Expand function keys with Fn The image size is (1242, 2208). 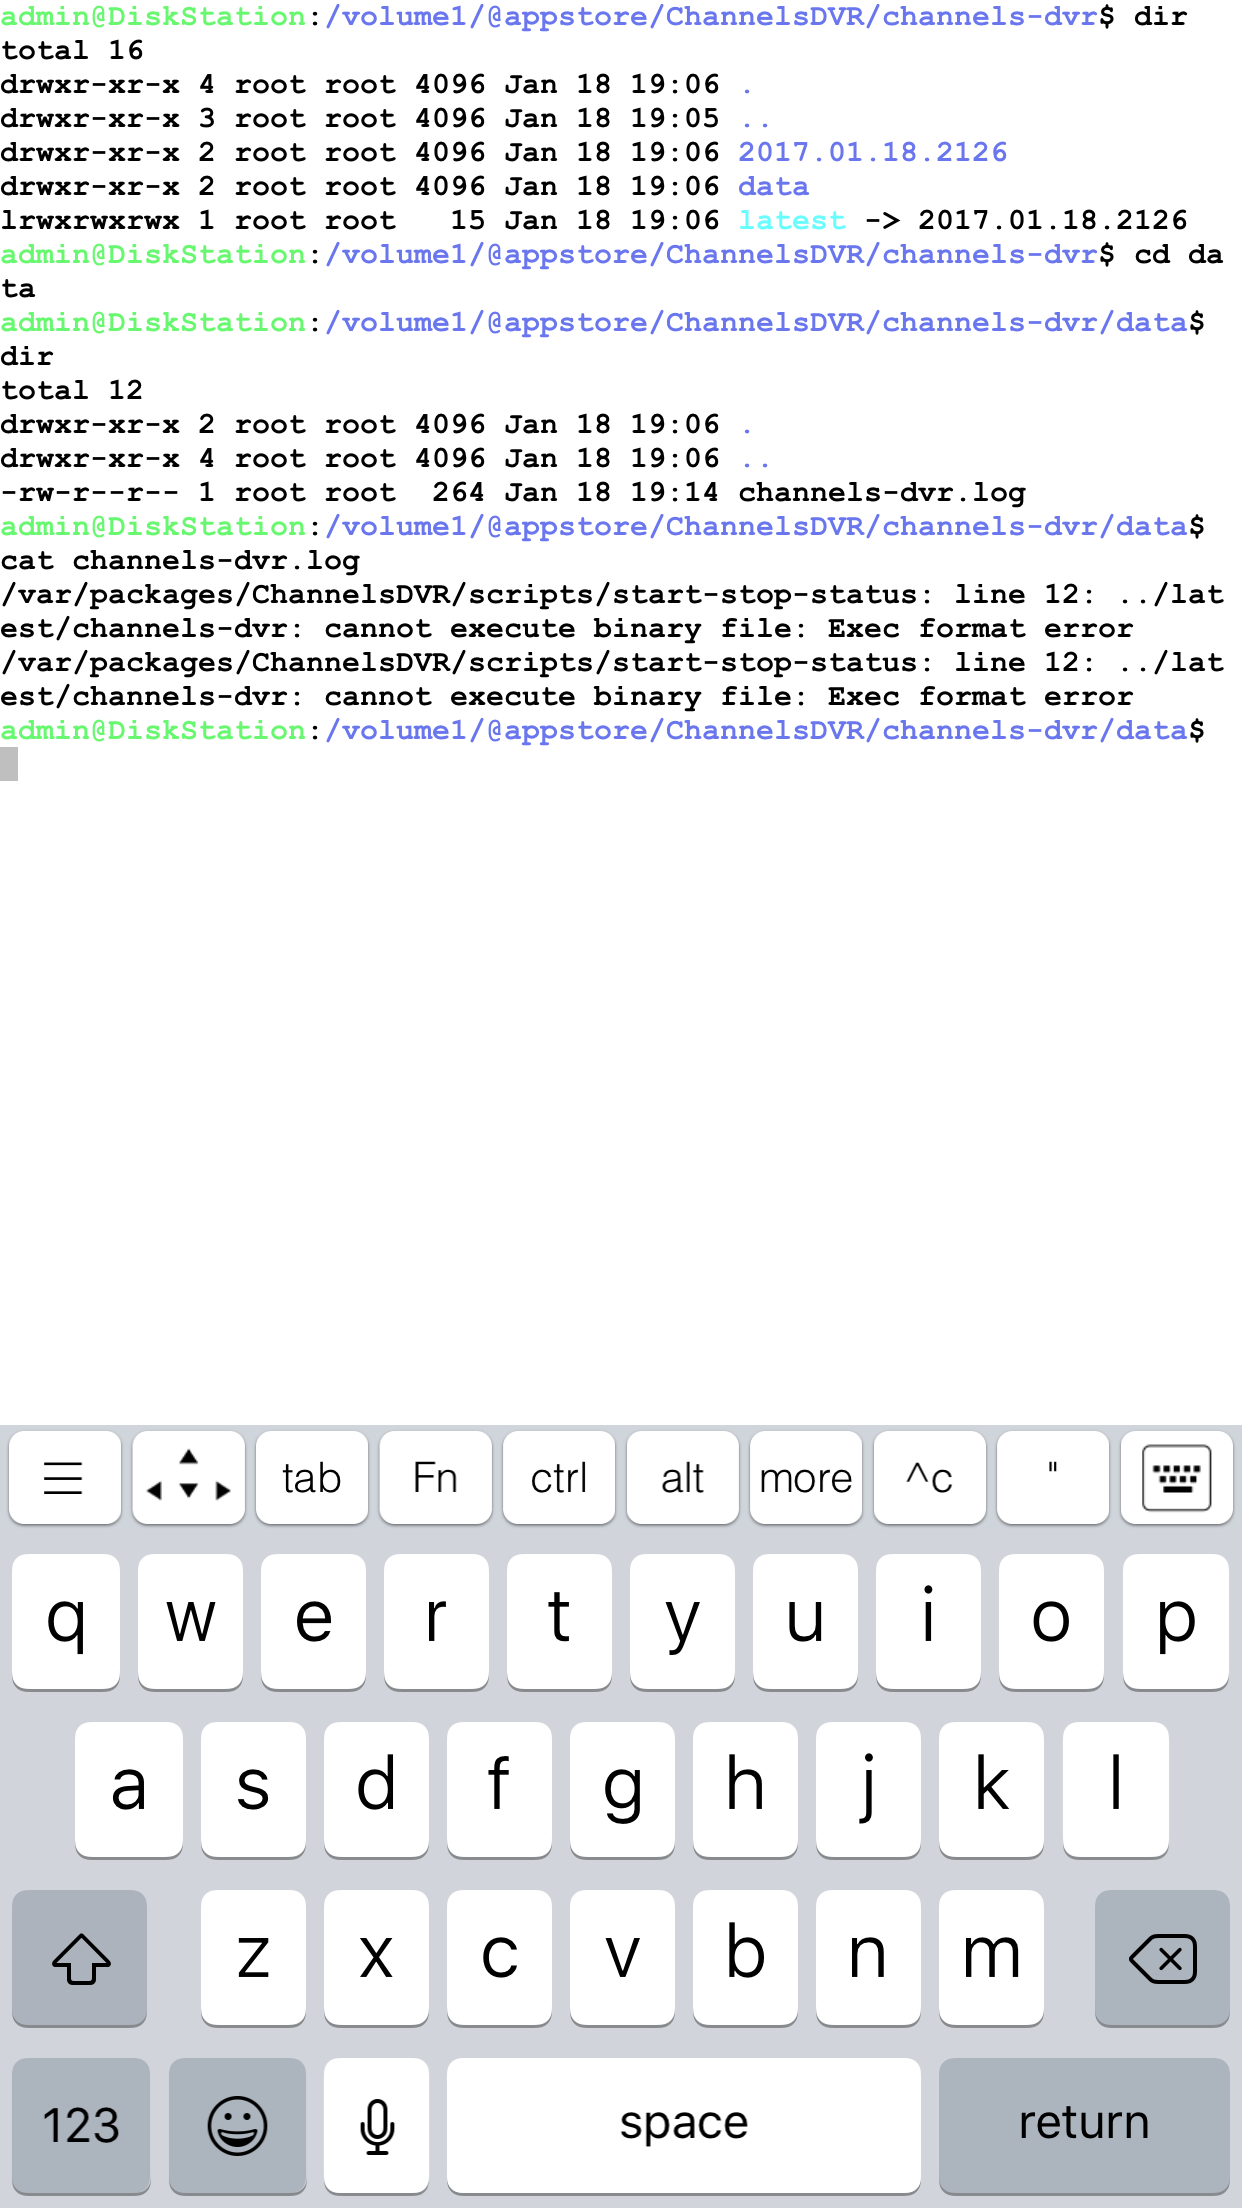(435, 1477)
